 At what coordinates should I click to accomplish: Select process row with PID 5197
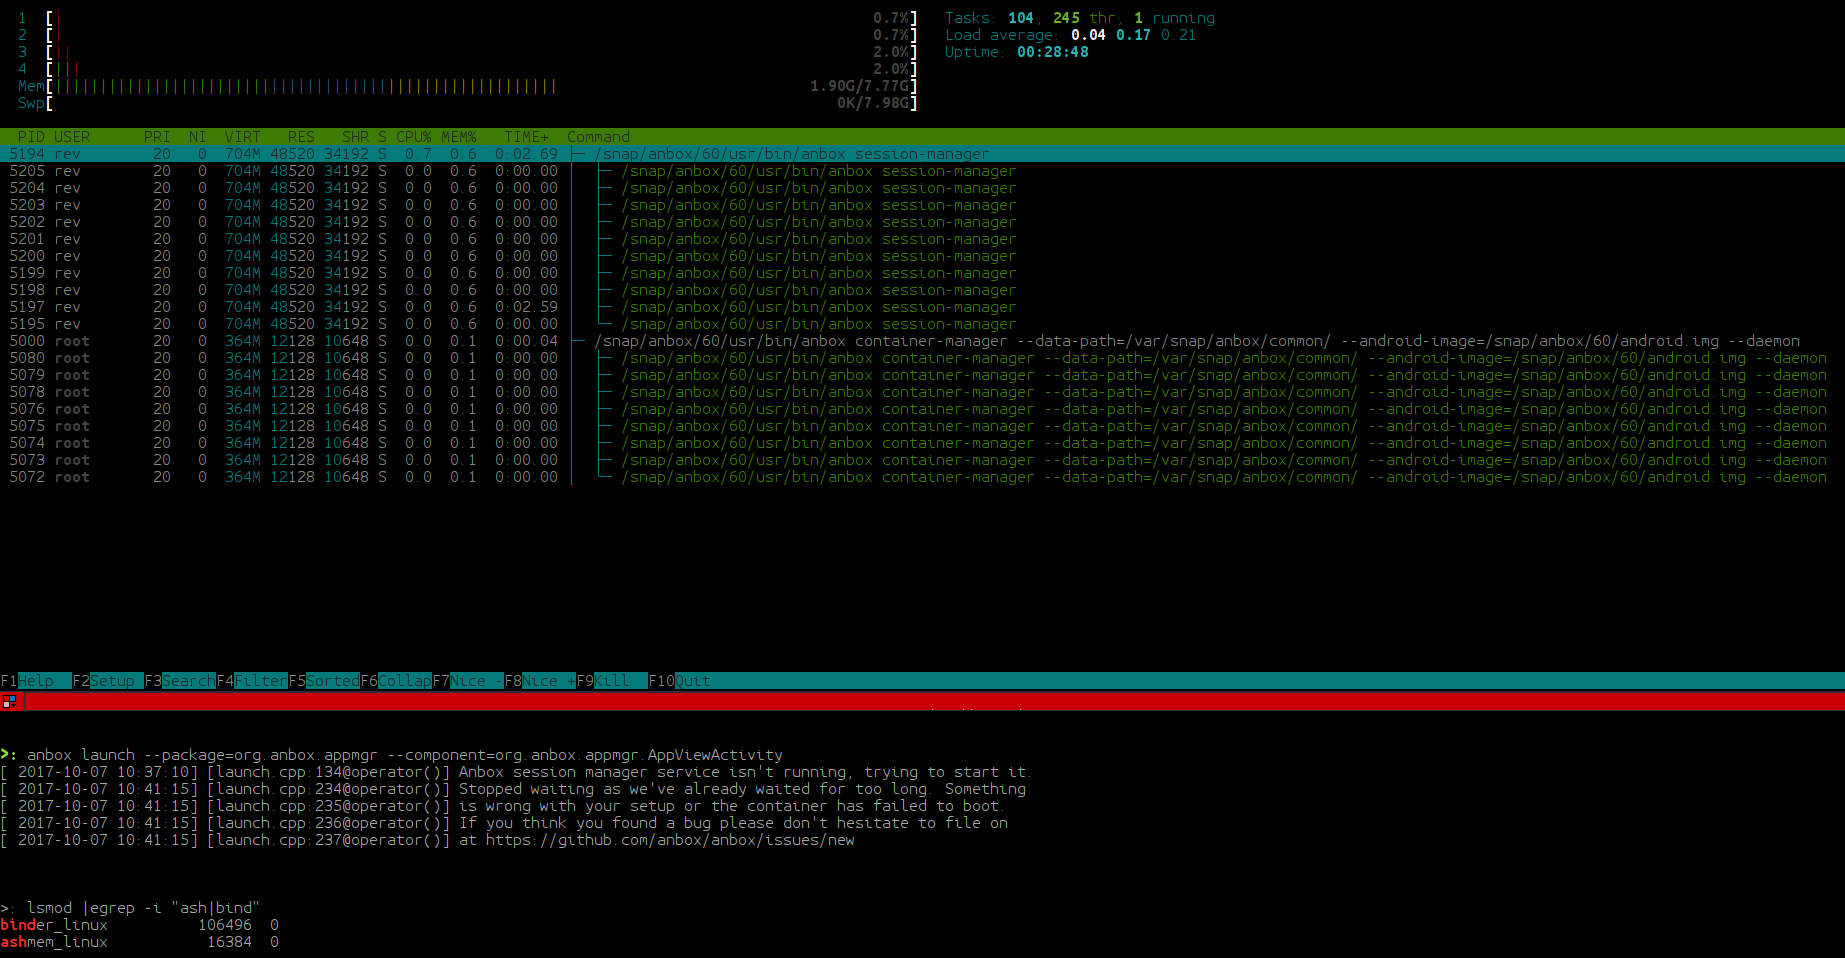click(x=922, y=307)
